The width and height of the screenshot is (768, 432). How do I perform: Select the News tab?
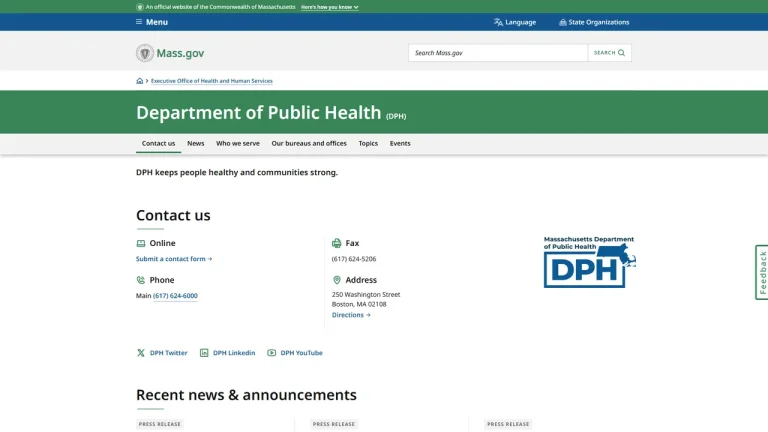point(195,144)
